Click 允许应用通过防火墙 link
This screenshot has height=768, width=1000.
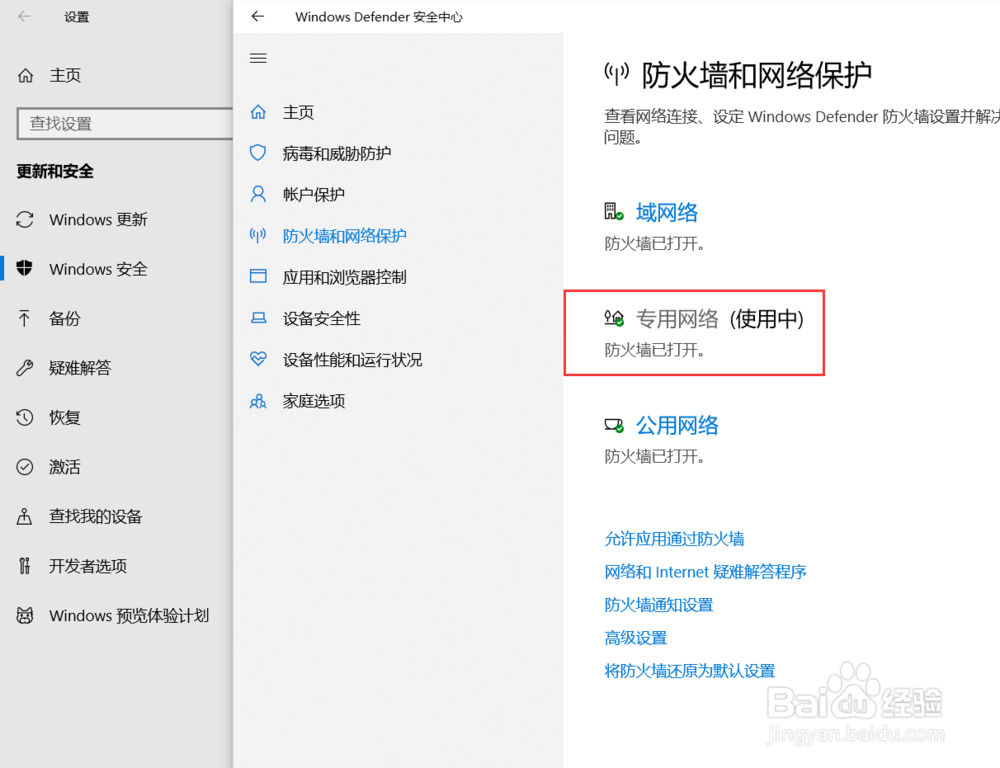(674, 538)
